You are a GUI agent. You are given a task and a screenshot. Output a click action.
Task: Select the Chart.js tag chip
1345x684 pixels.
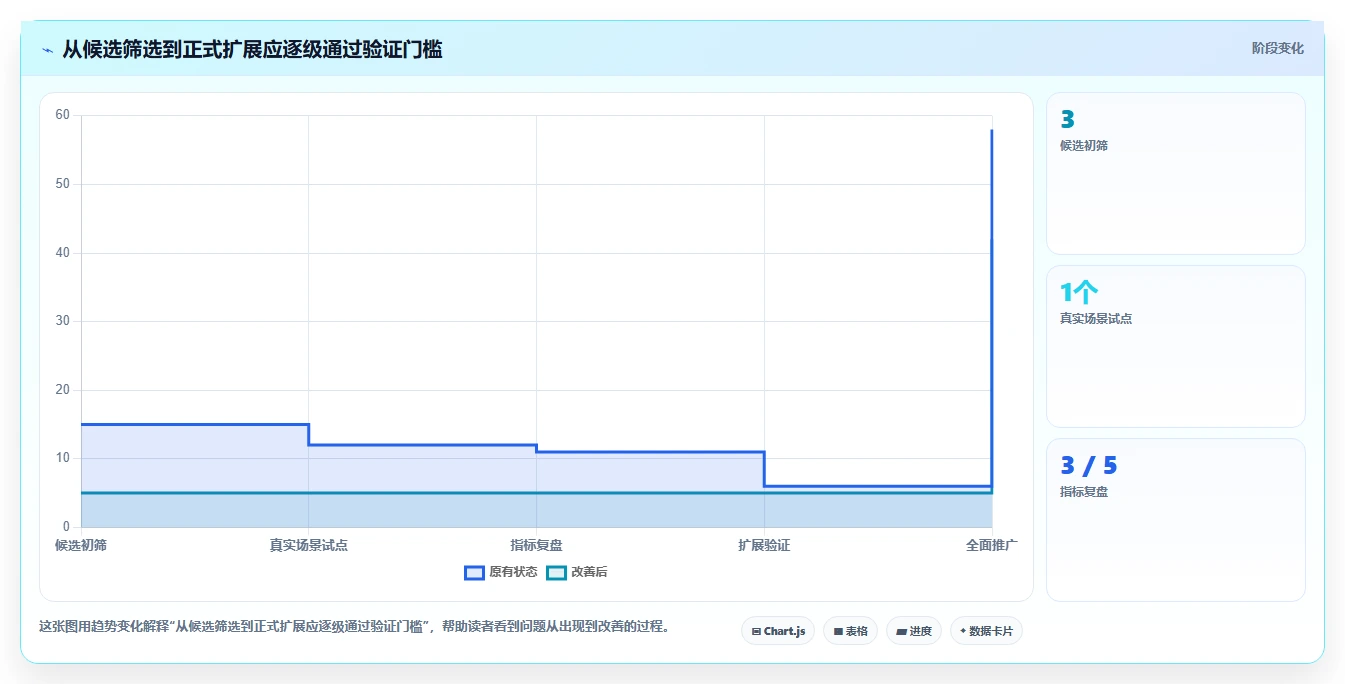click(x=778, y=631)
